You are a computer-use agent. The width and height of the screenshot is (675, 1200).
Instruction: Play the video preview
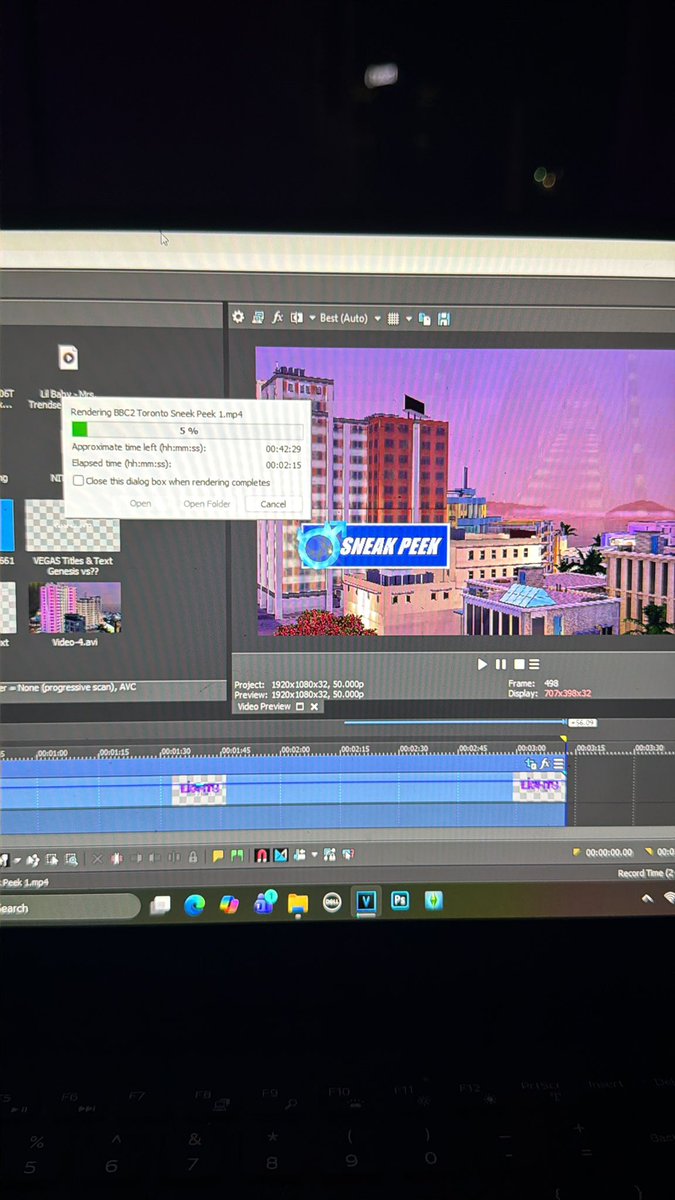483,664
